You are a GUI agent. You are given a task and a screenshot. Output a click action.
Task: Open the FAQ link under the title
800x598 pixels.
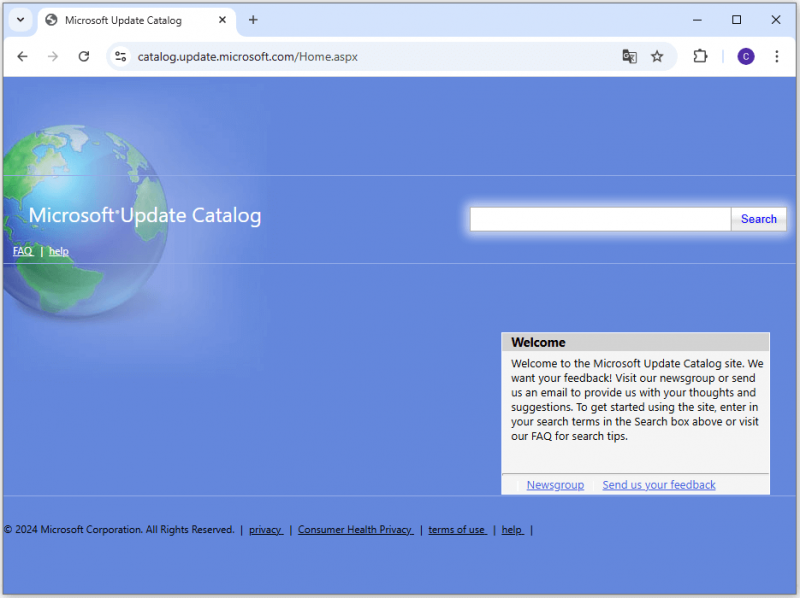coord(22,251)
